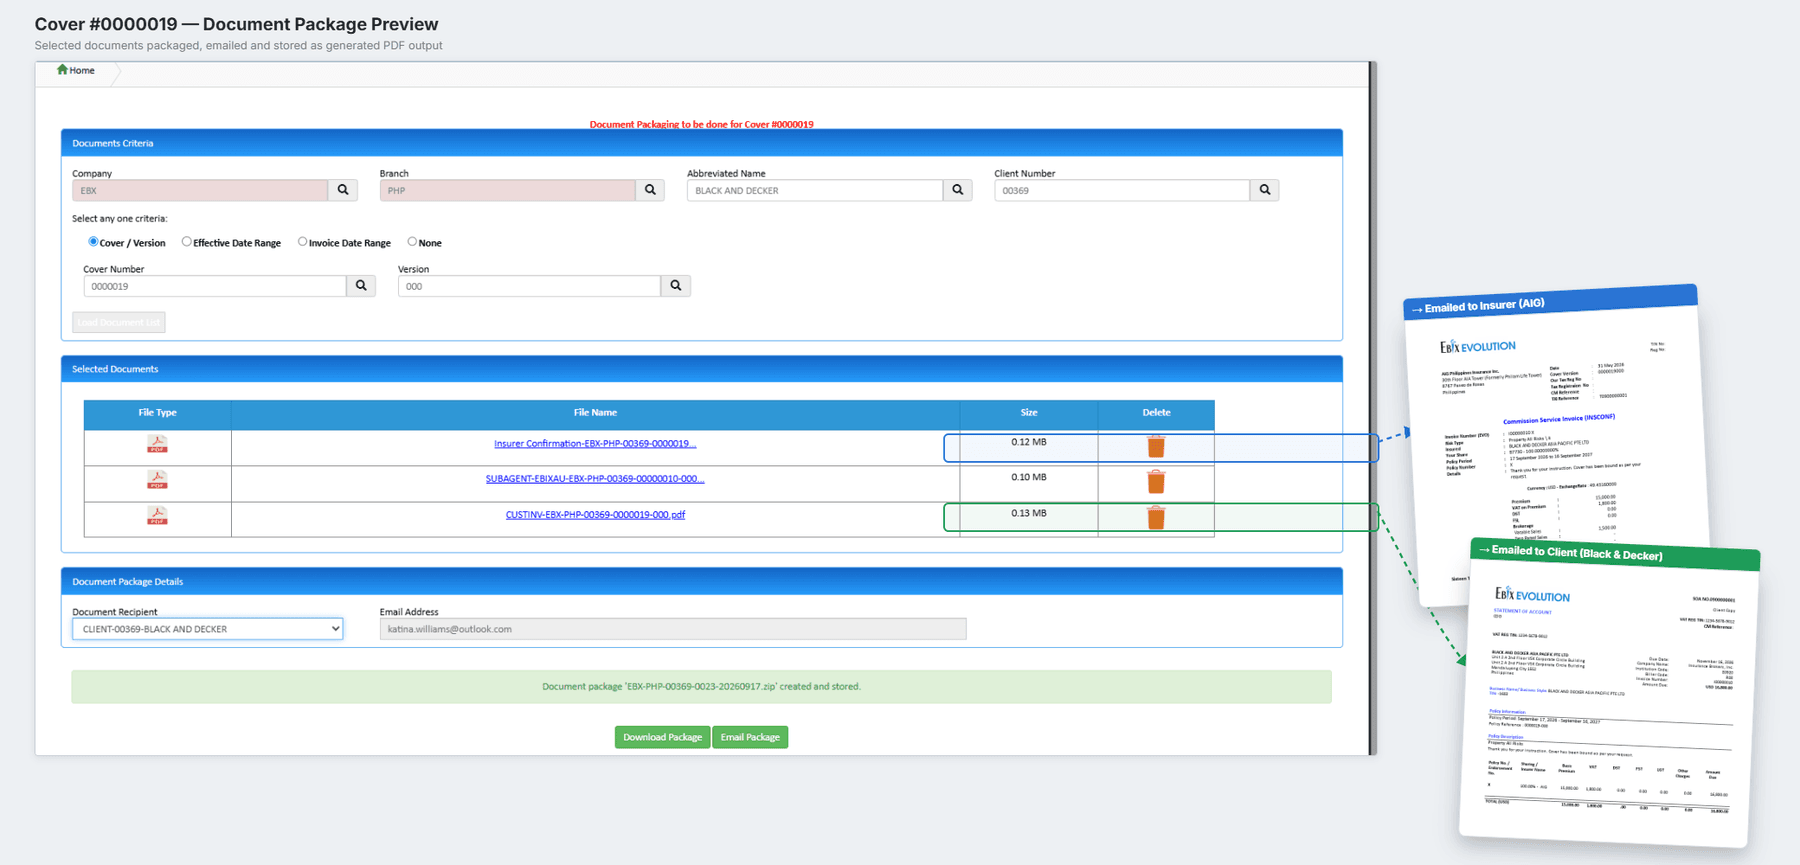Click the 'created and stored' package message
The image size is (1800, 865).
(x=701, y=687)
